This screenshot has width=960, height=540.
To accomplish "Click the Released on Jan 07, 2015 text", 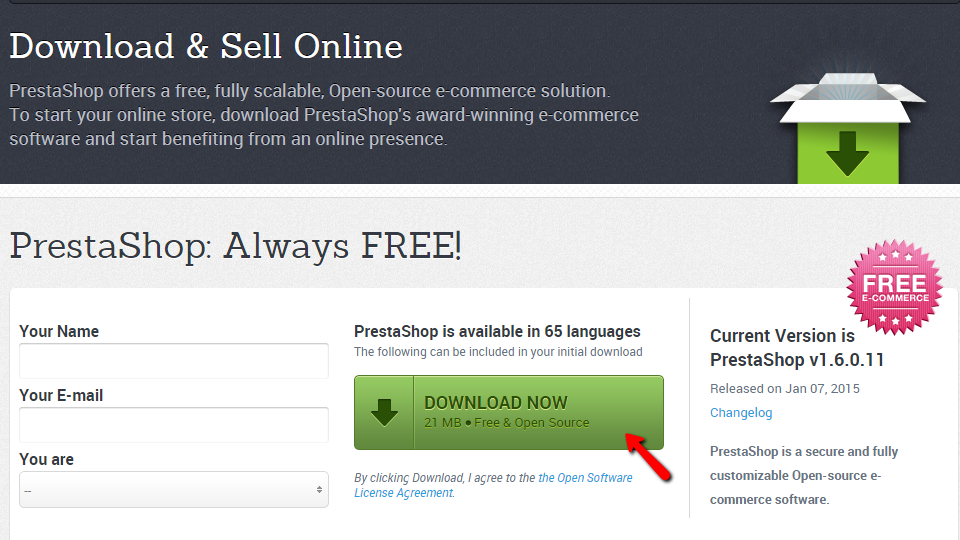I will click(784, 388).
